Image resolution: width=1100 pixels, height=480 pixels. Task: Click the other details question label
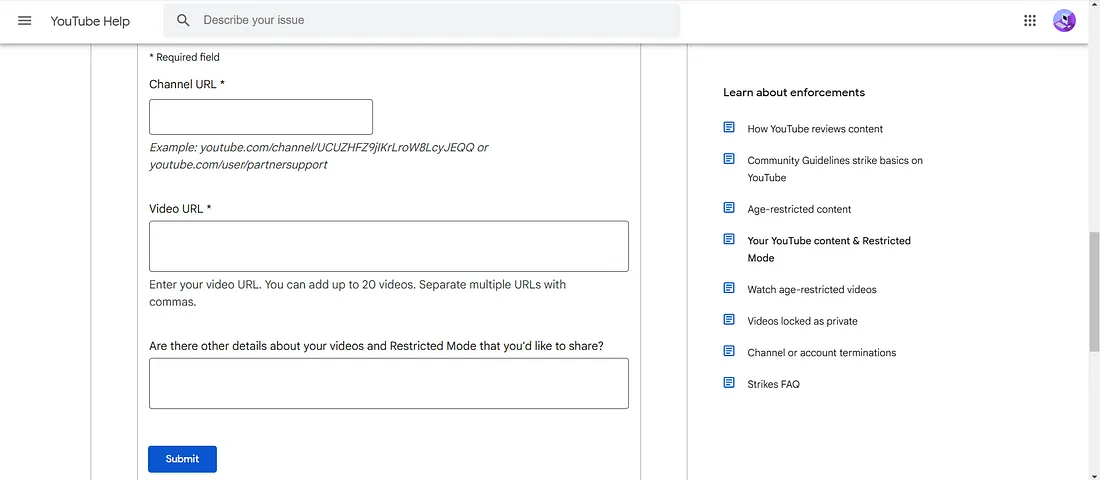[x=376, y=346]
